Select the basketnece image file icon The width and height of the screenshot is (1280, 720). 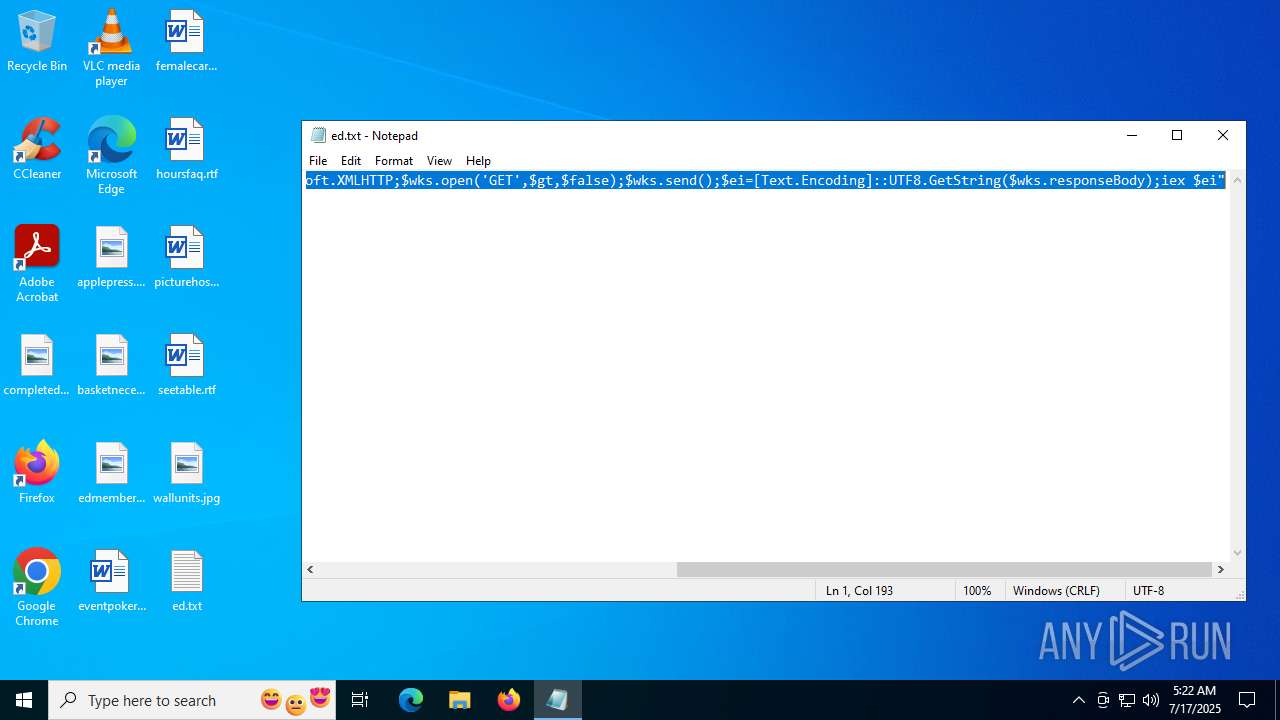point(111,366)
